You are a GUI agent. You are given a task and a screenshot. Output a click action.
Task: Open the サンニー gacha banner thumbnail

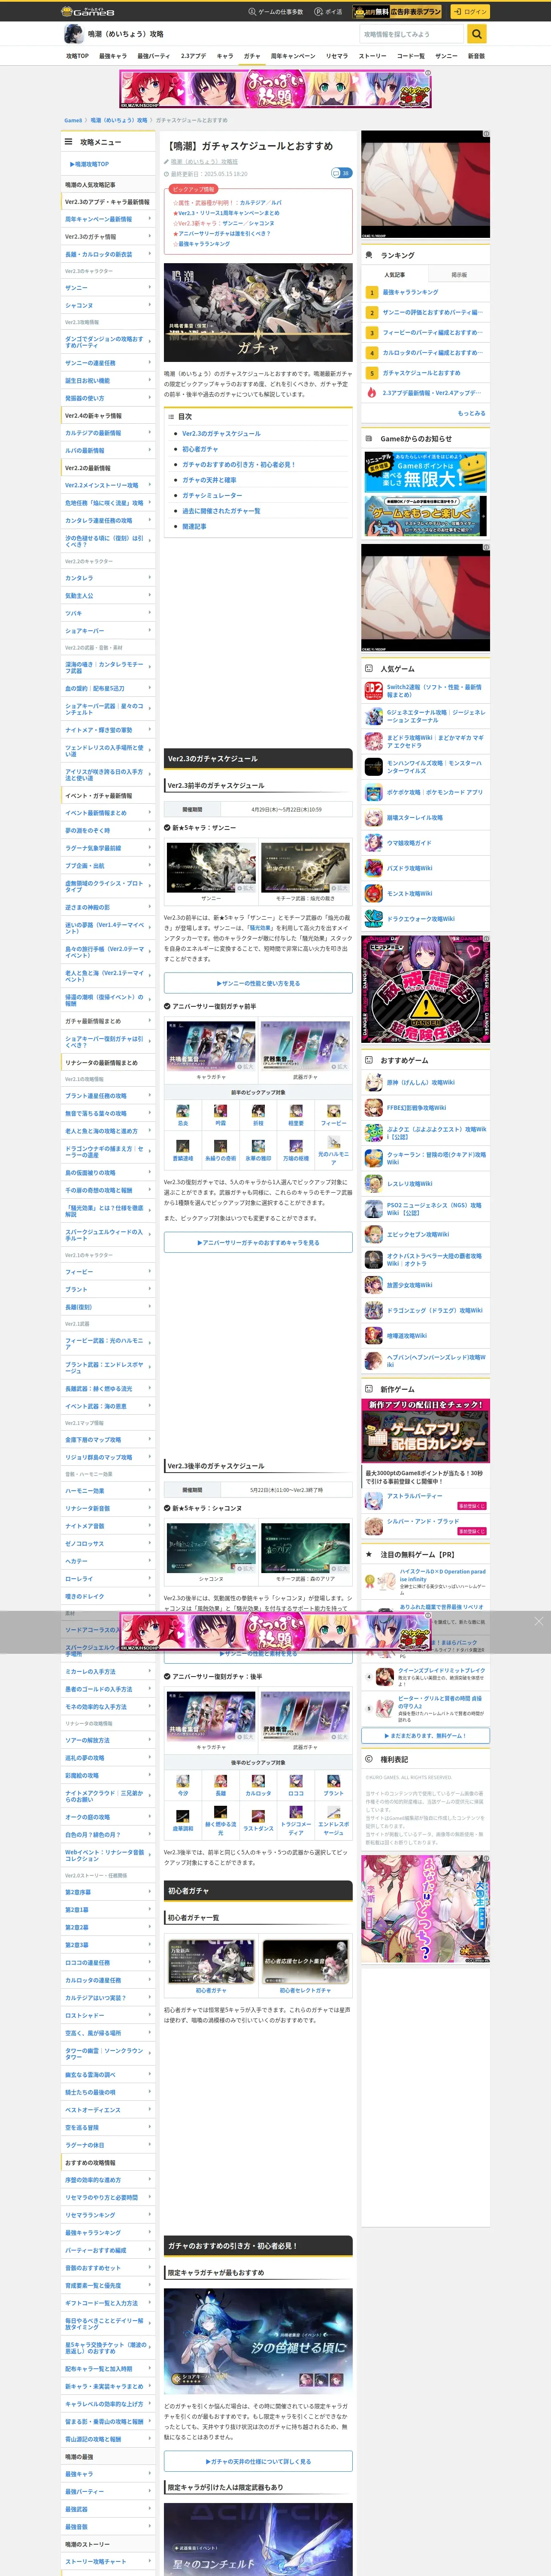click(x=211, y=866)
